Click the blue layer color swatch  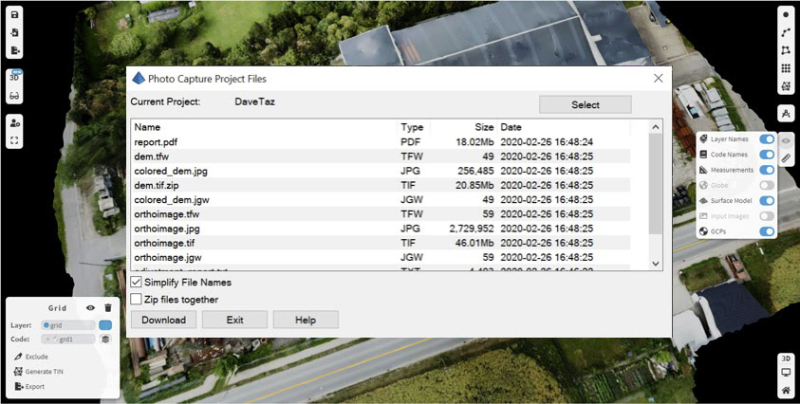105,325
